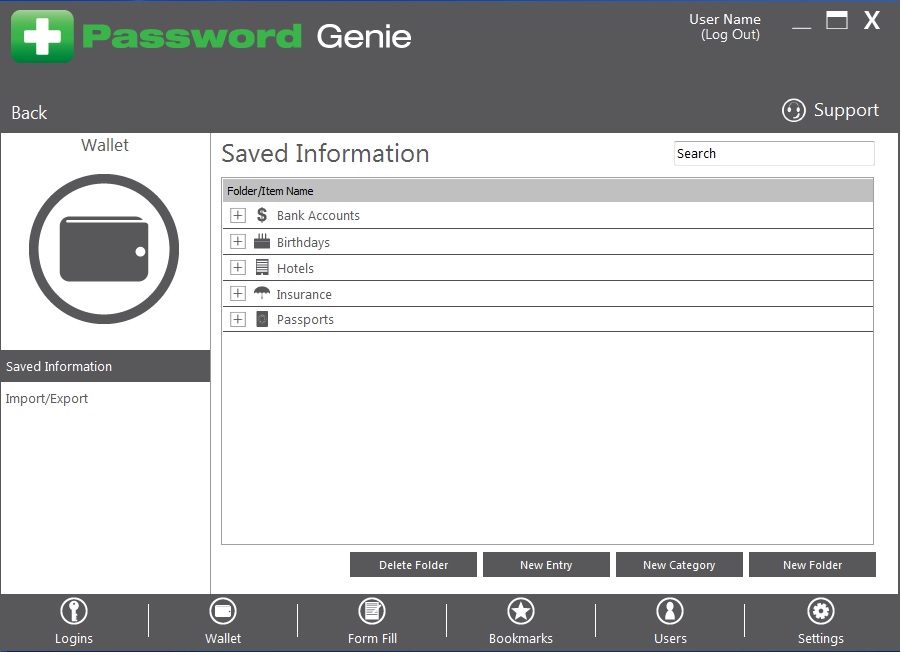Click the Wallet label in bottom bar
This screenshot has width=902, height=652.
click(x=223, y=638)
